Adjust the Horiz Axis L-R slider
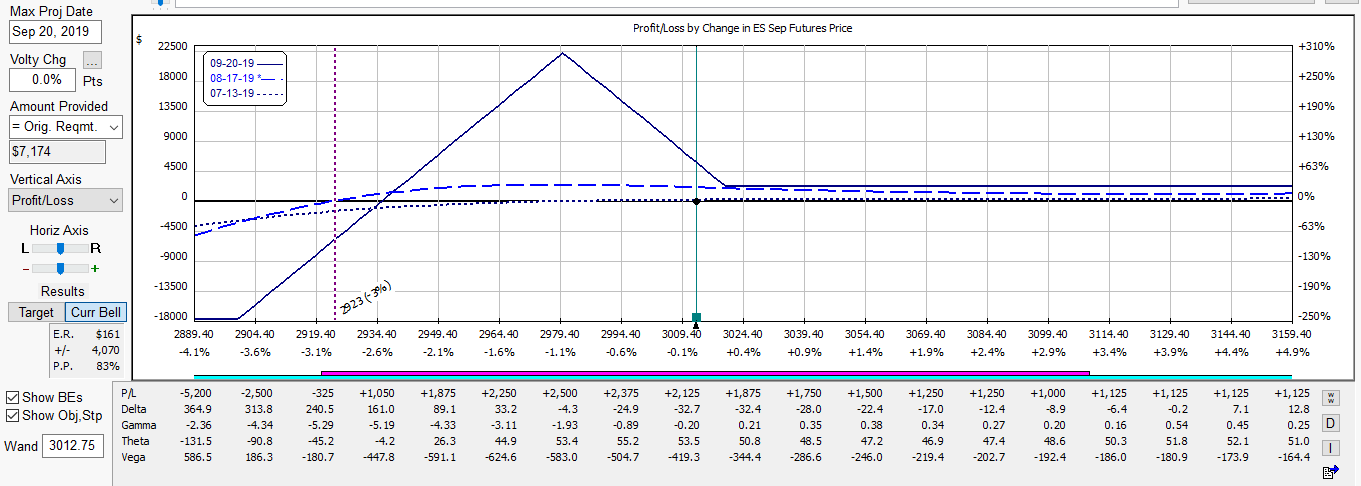This screenshot has height=486, width=1361. tap(61, 247)
